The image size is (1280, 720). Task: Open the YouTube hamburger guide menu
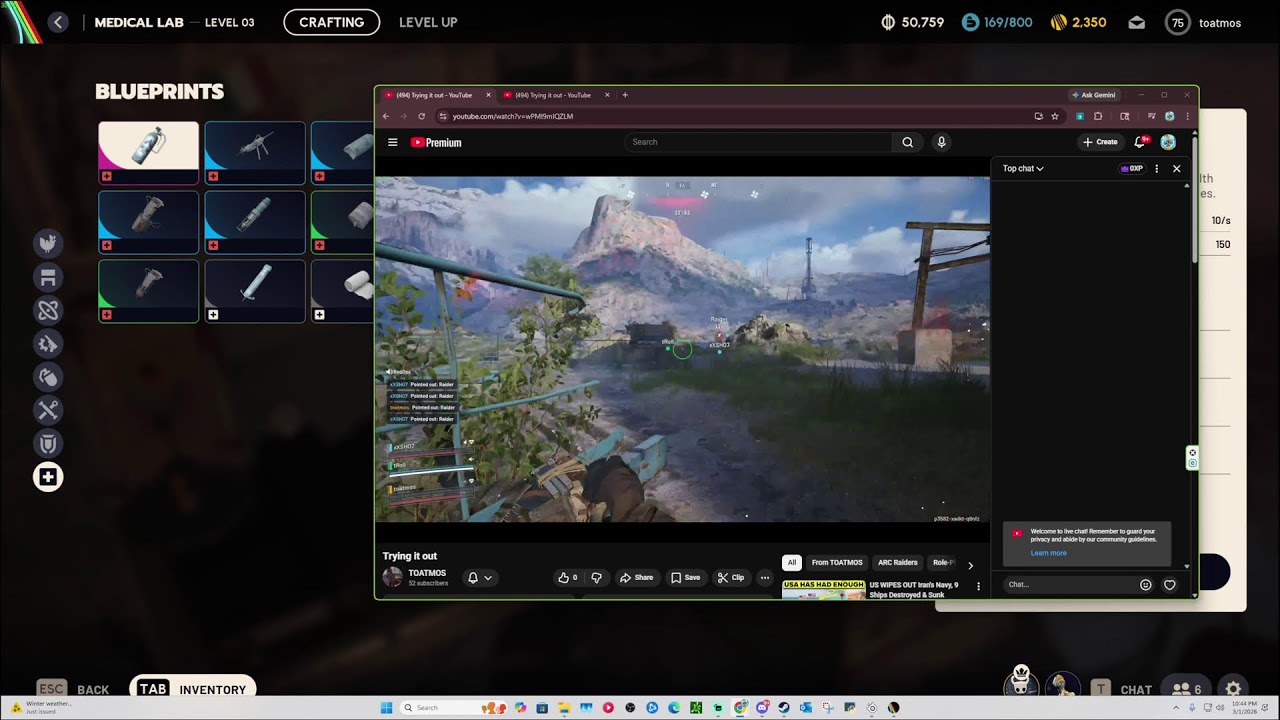[393, 142]
